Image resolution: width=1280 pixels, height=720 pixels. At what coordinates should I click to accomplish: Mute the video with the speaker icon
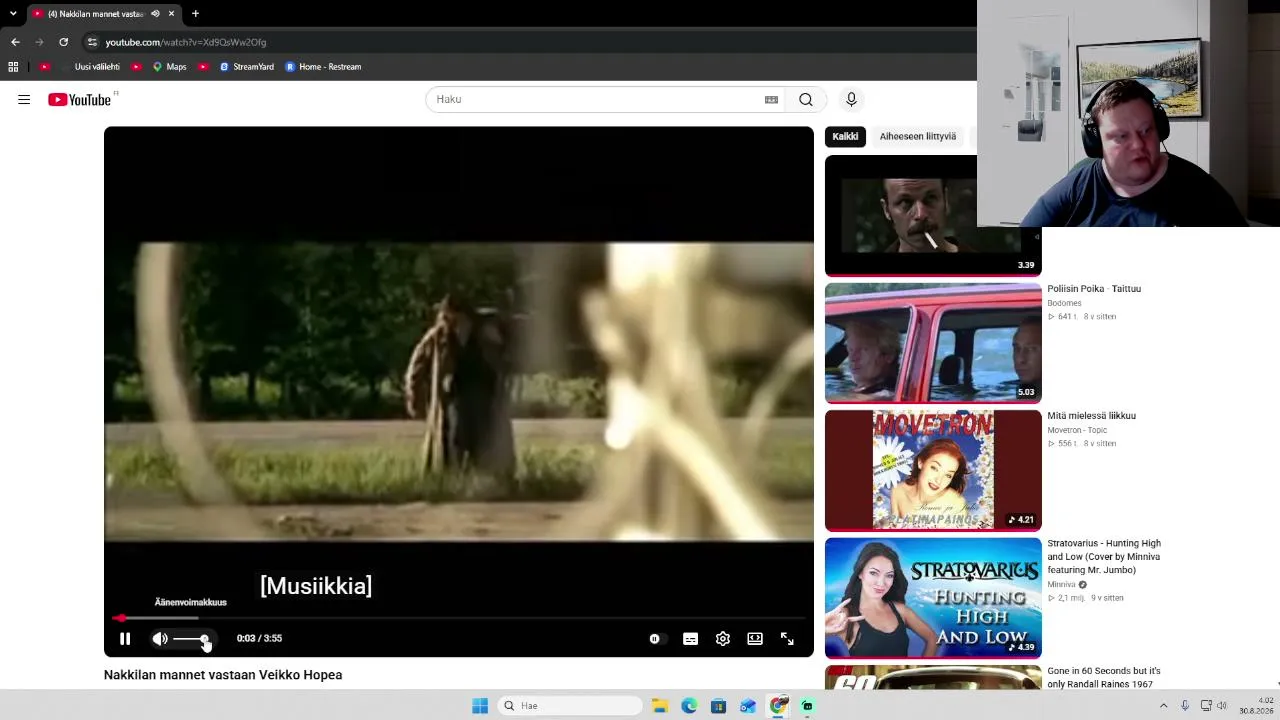pyautogui.click(x=160, y=638)
